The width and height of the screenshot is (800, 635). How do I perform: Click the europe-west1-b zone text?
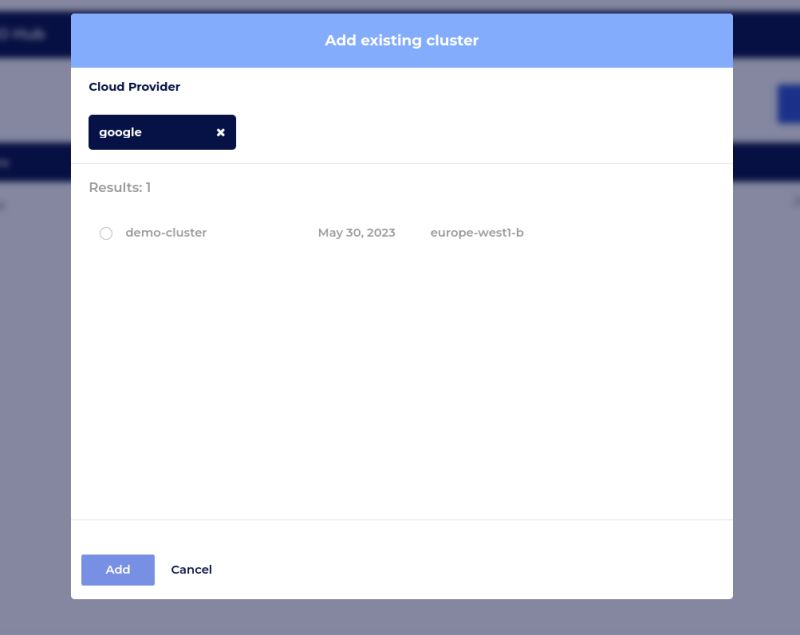(476, 232)
